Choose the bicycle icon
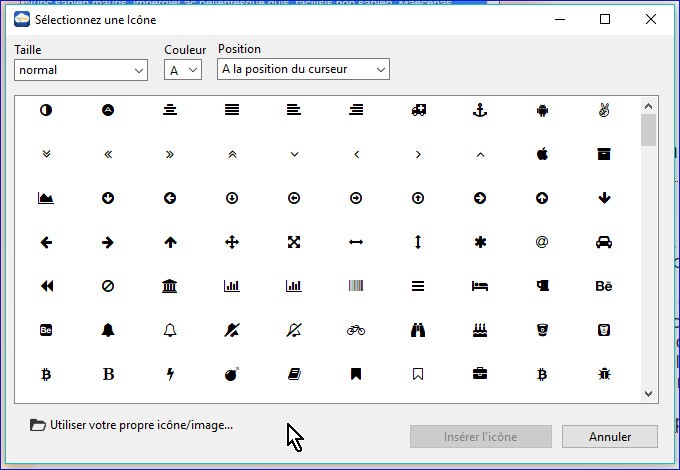The image size is (680, 470). pos(356,330)
